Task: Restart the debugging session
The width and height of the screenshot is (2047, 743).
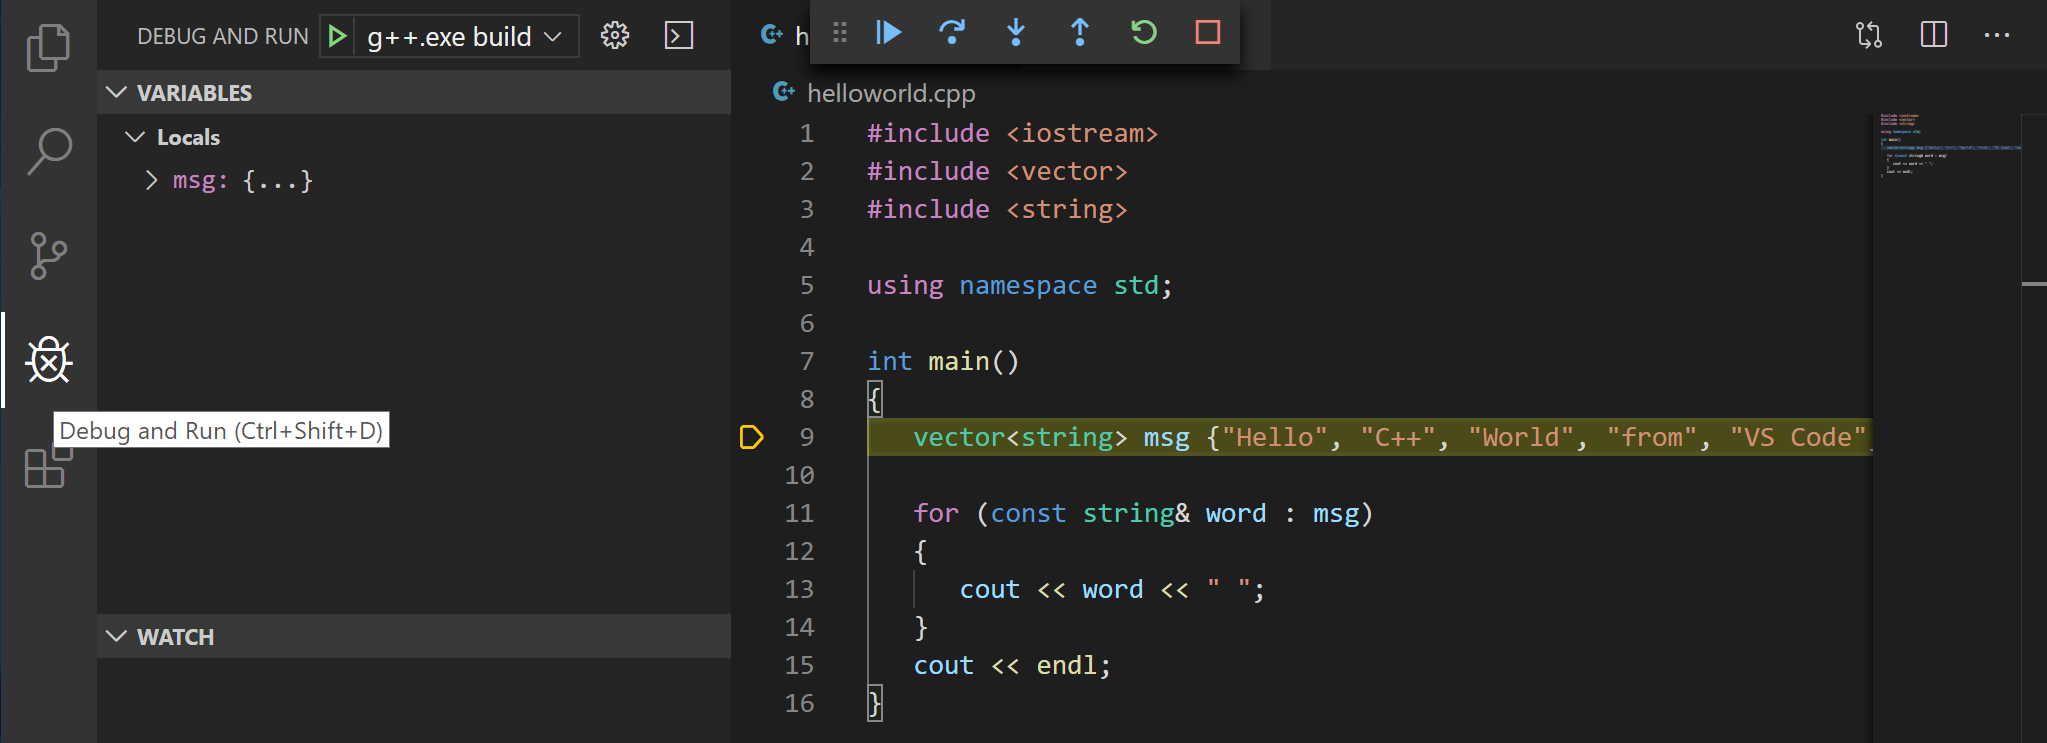Action: (1143, 33)
